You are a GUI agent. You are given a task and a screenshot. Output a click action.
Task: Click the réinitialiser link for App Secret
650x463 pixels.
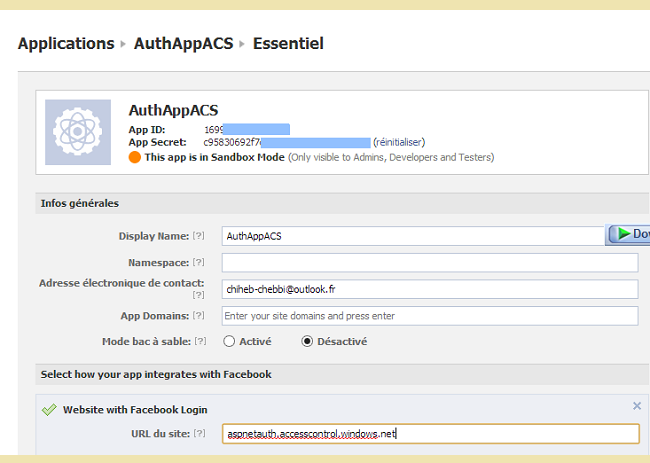point(403,143)
